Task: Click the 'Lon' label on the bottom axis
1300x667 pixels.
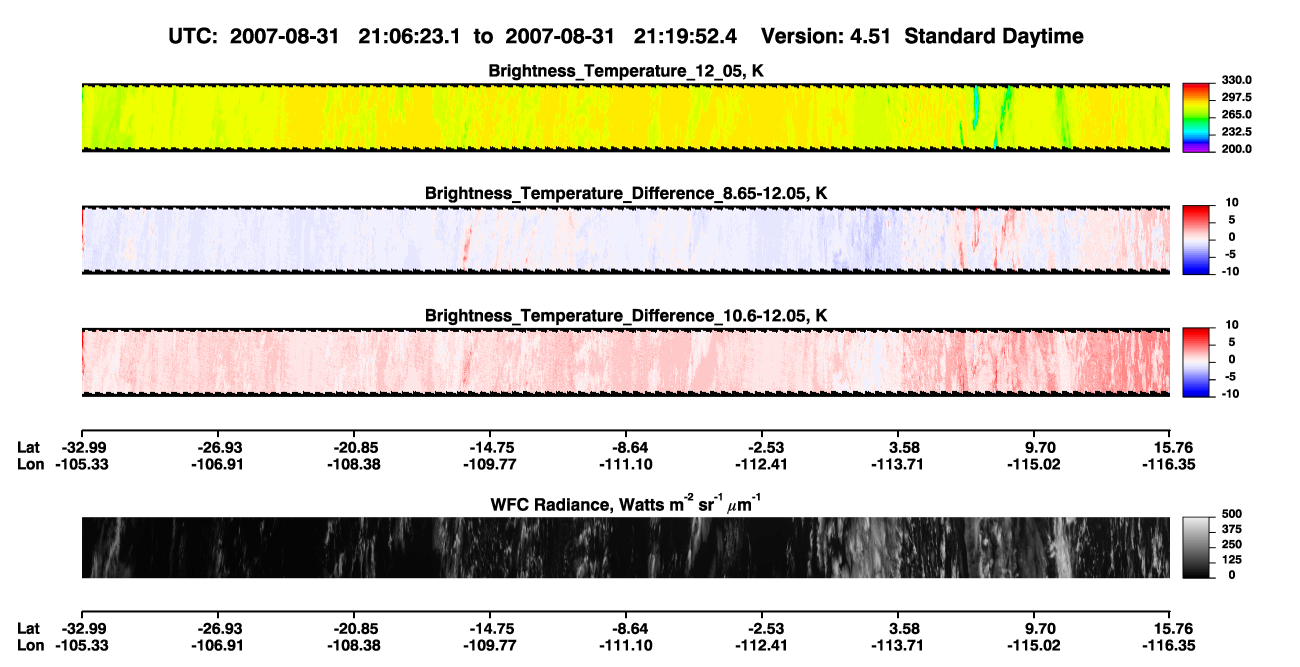Action: 31,646
